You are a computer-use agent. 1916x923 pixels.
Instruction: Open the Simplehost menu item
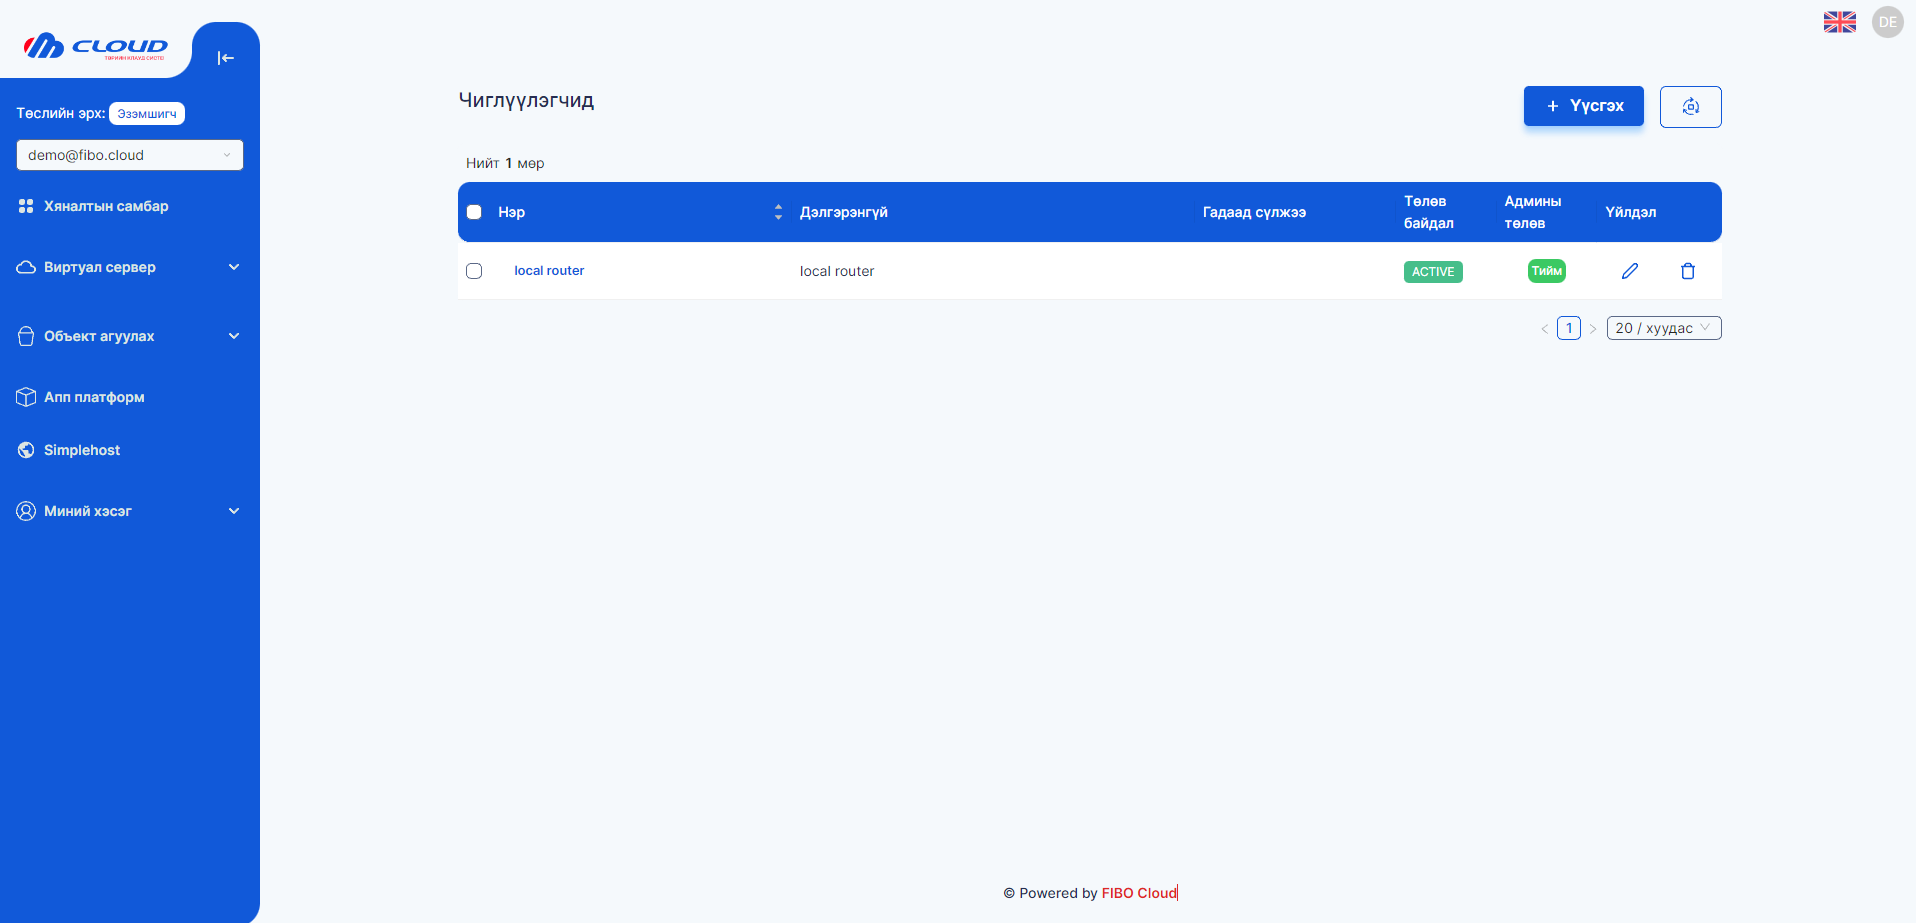point(82,450)
